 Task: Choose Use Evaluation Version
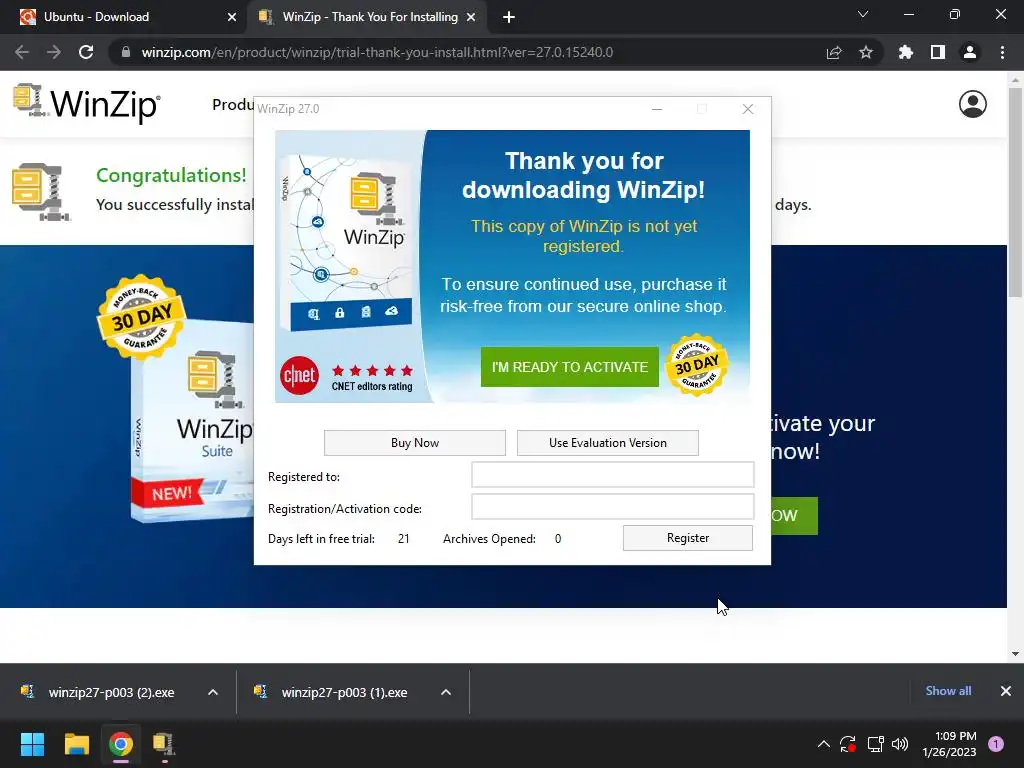607,443
